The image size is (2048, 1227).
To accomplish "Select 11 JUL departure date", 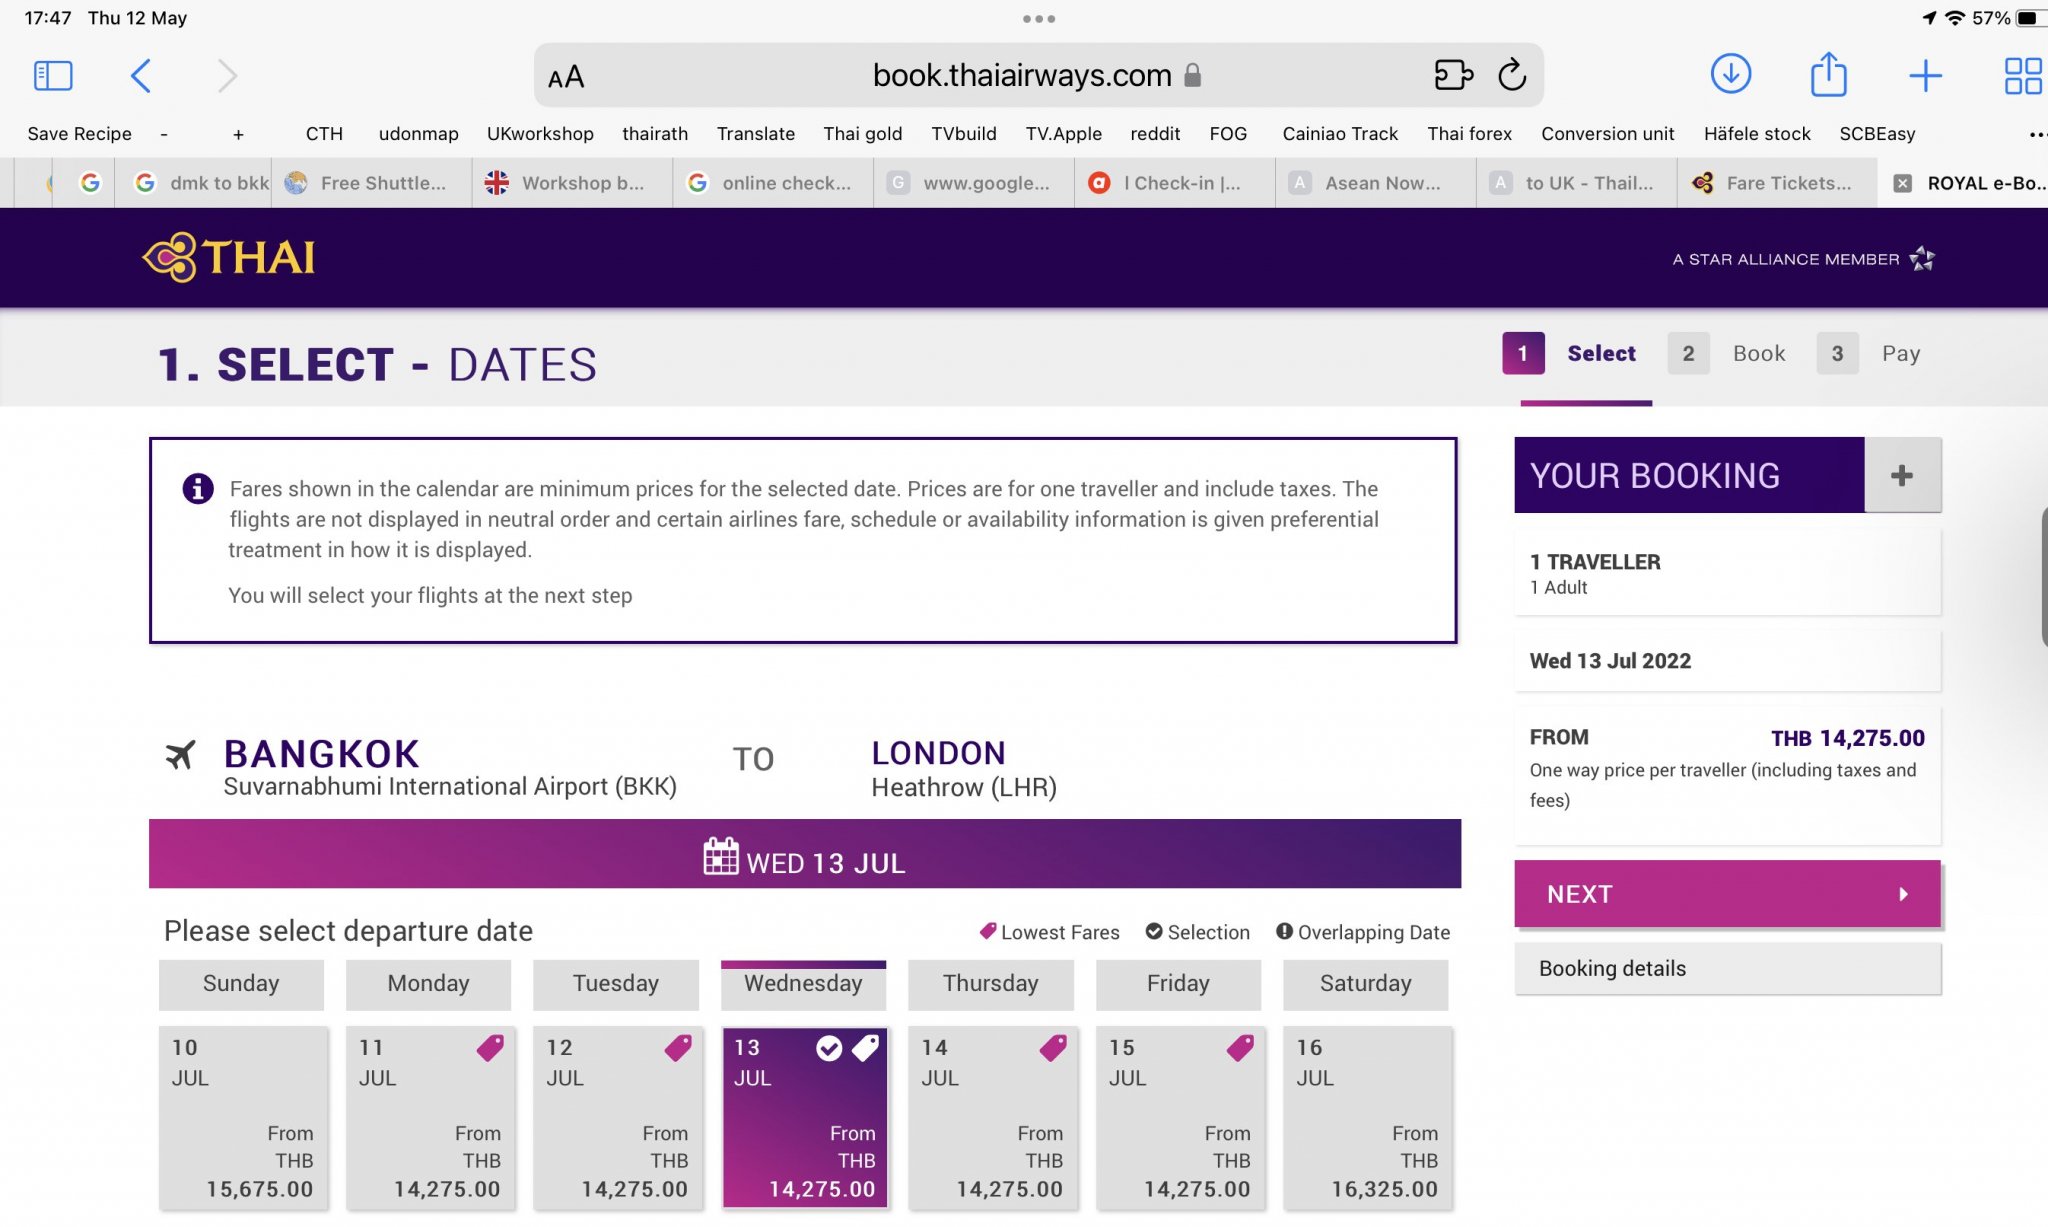I will (430, 1118).
